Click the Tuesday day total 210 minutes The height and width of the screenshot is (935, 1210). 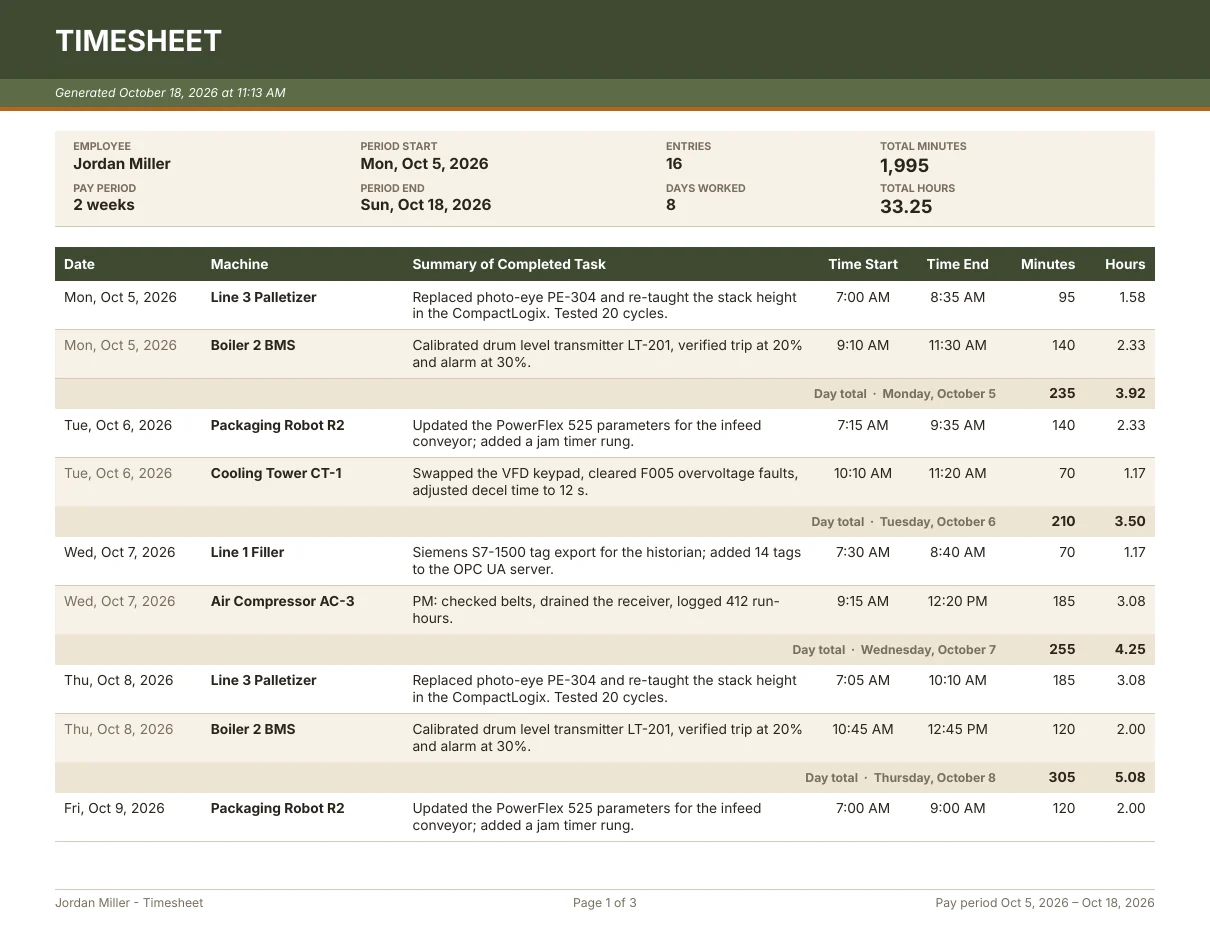1063,522
